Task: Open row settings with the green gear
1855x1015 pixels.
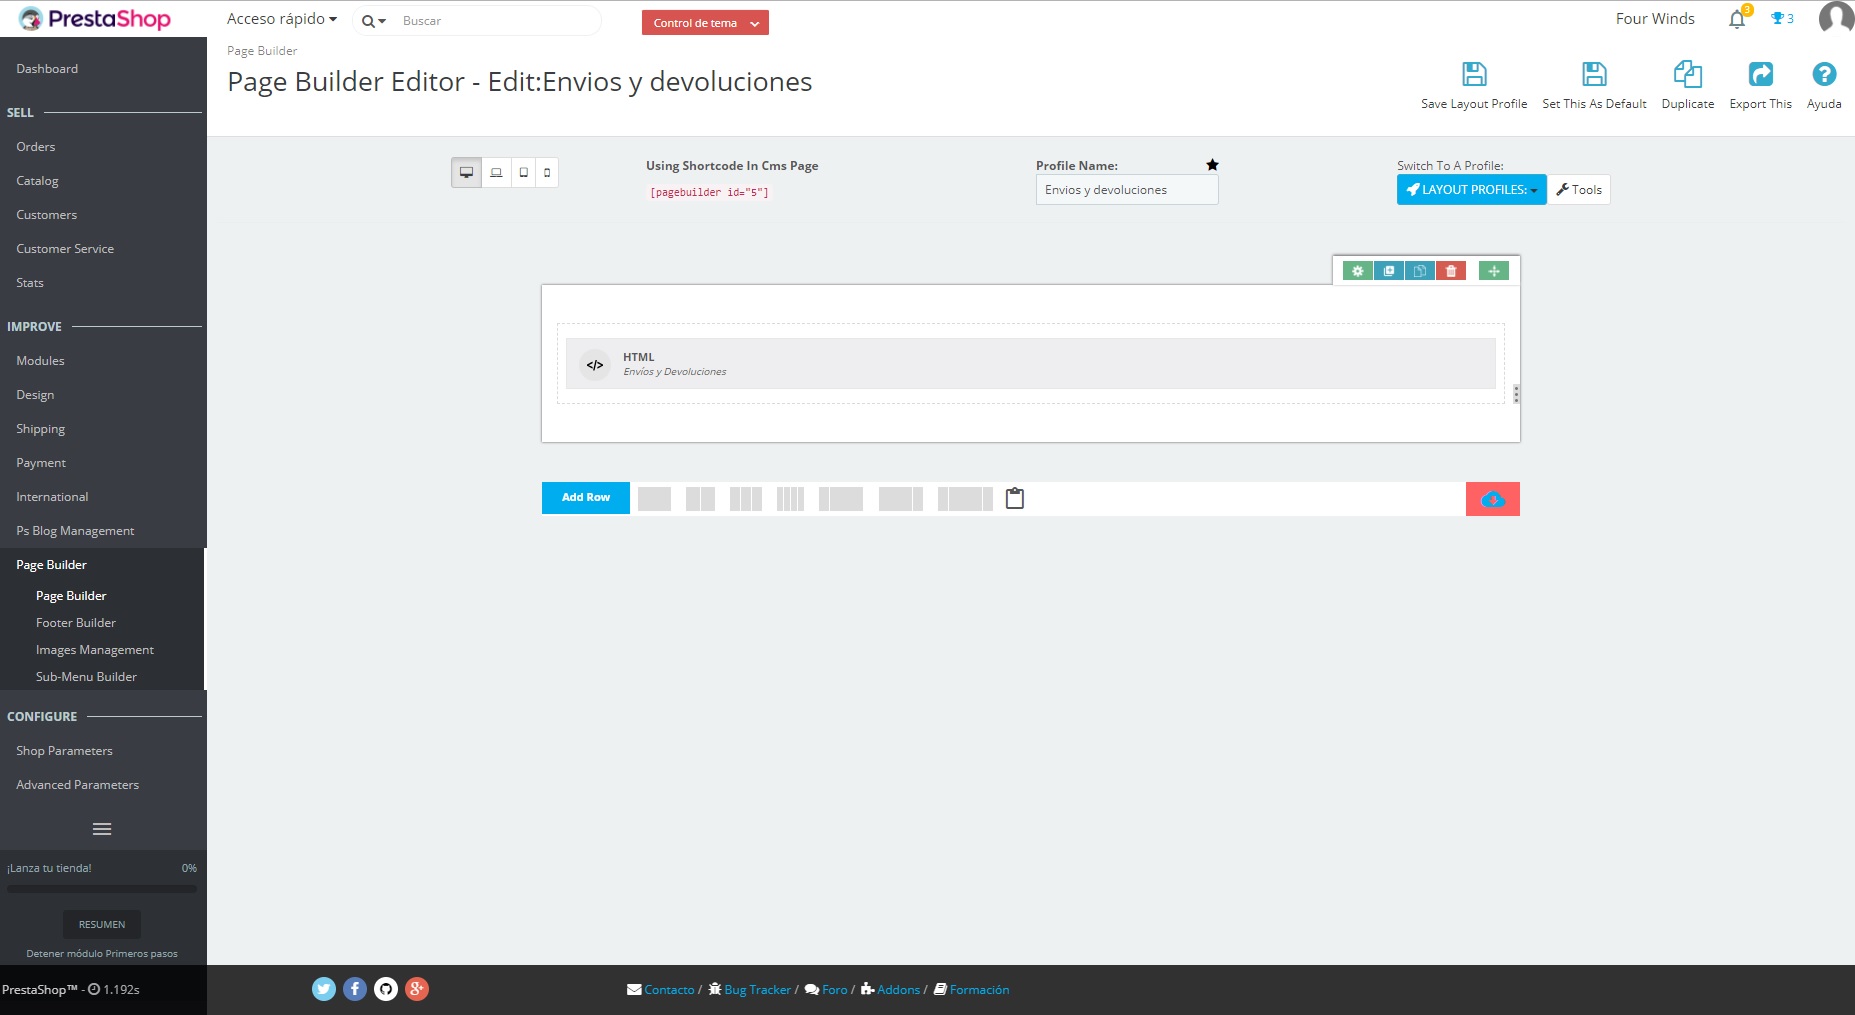Action: pyautogui.click(x=1357, y=271)
